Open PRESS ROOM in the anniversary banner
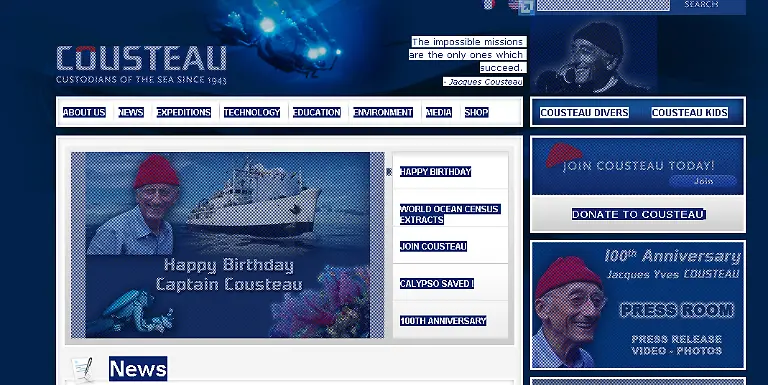 [677, 310]
